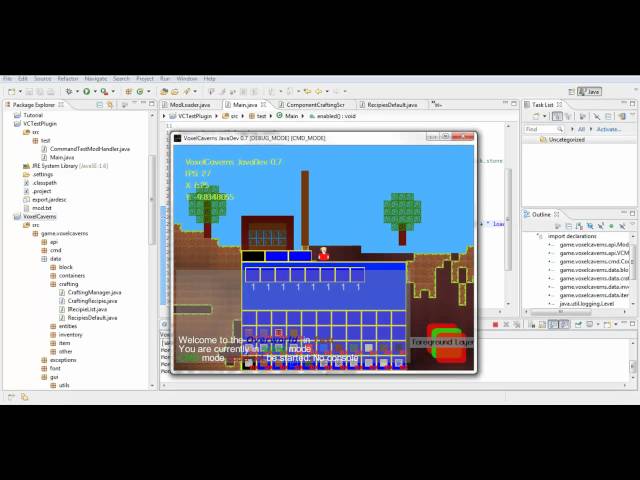Click Collapse All in Package Explorer

coord(100,105)
